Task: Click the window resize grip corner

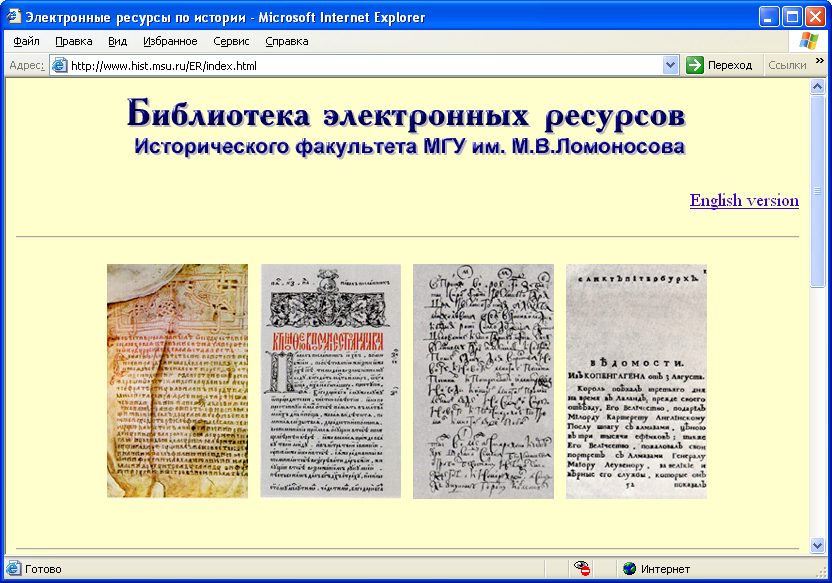Action: (x=821, y=573)
